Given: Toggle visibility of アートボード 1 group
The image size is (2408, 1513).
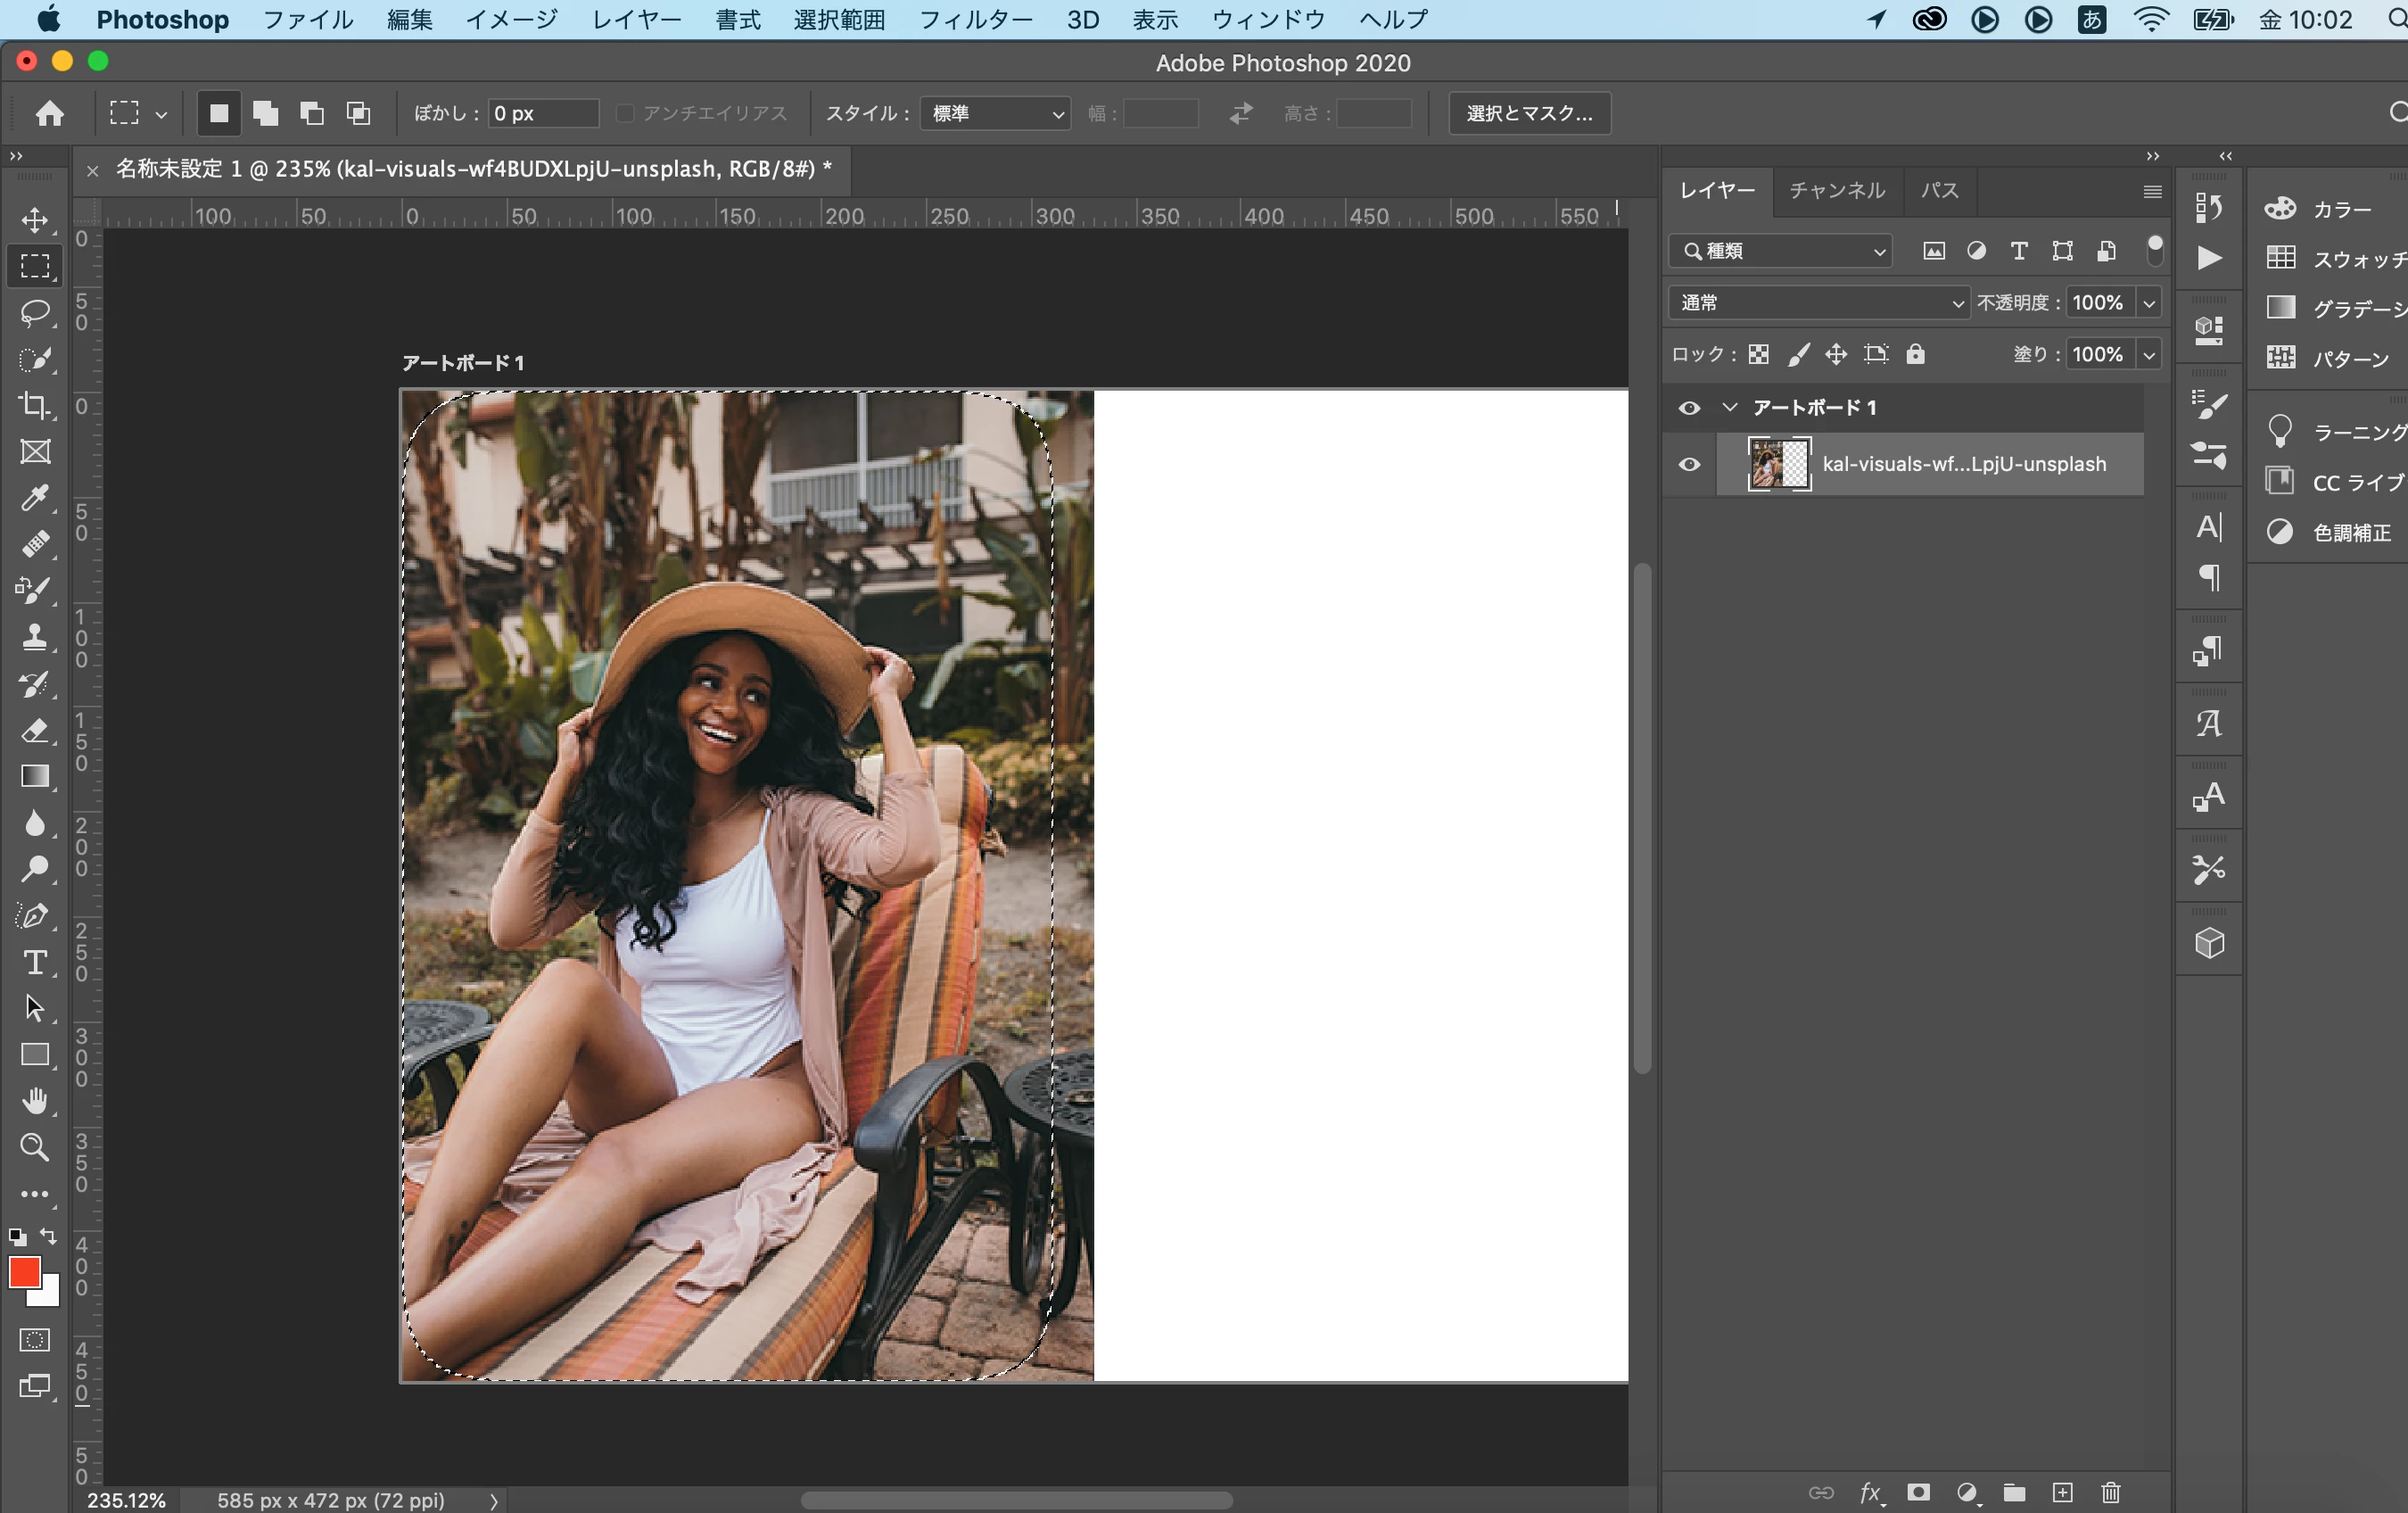Looking at the screenshot, I should point(1689,408).
